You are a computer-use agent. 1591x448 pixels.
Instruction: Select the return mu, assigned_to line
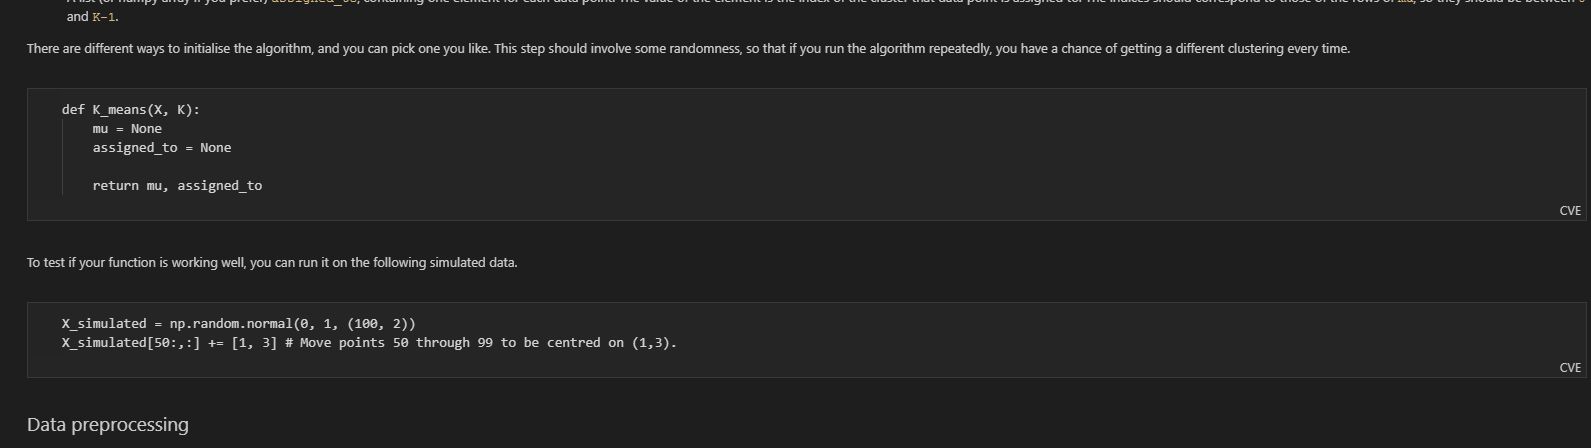click(177, 186)
